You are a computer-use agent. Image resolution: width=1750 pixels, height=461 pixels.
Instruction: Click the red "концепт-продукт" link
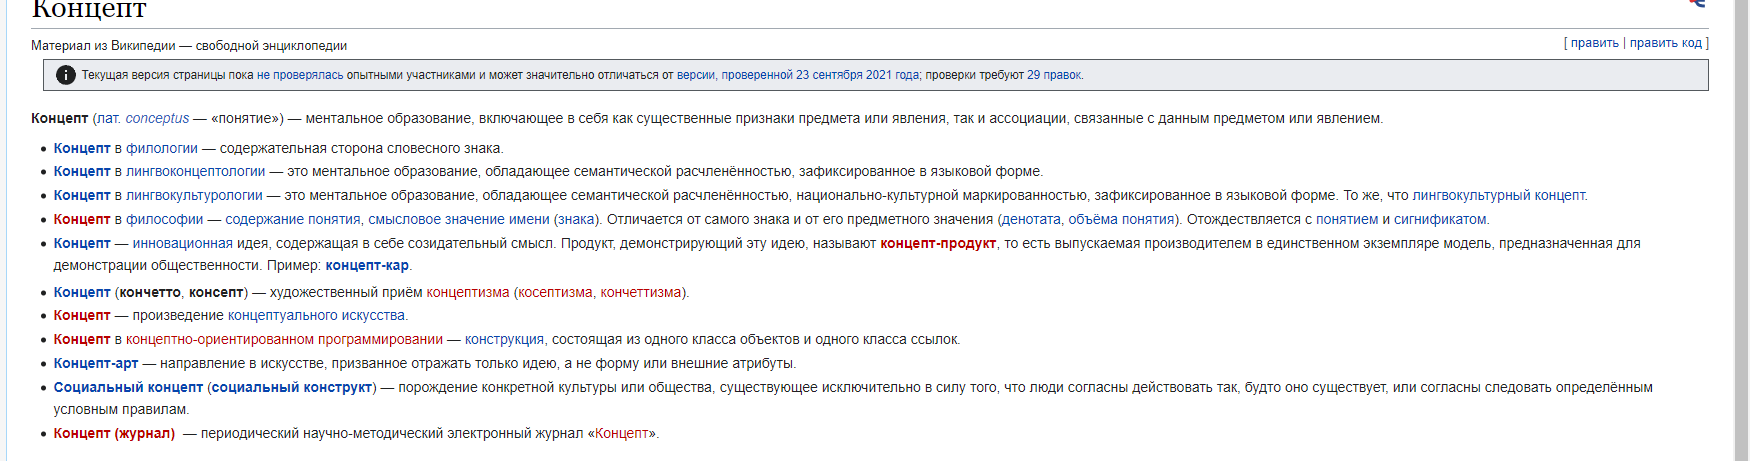pyautogui.click(x=937, y=243)
